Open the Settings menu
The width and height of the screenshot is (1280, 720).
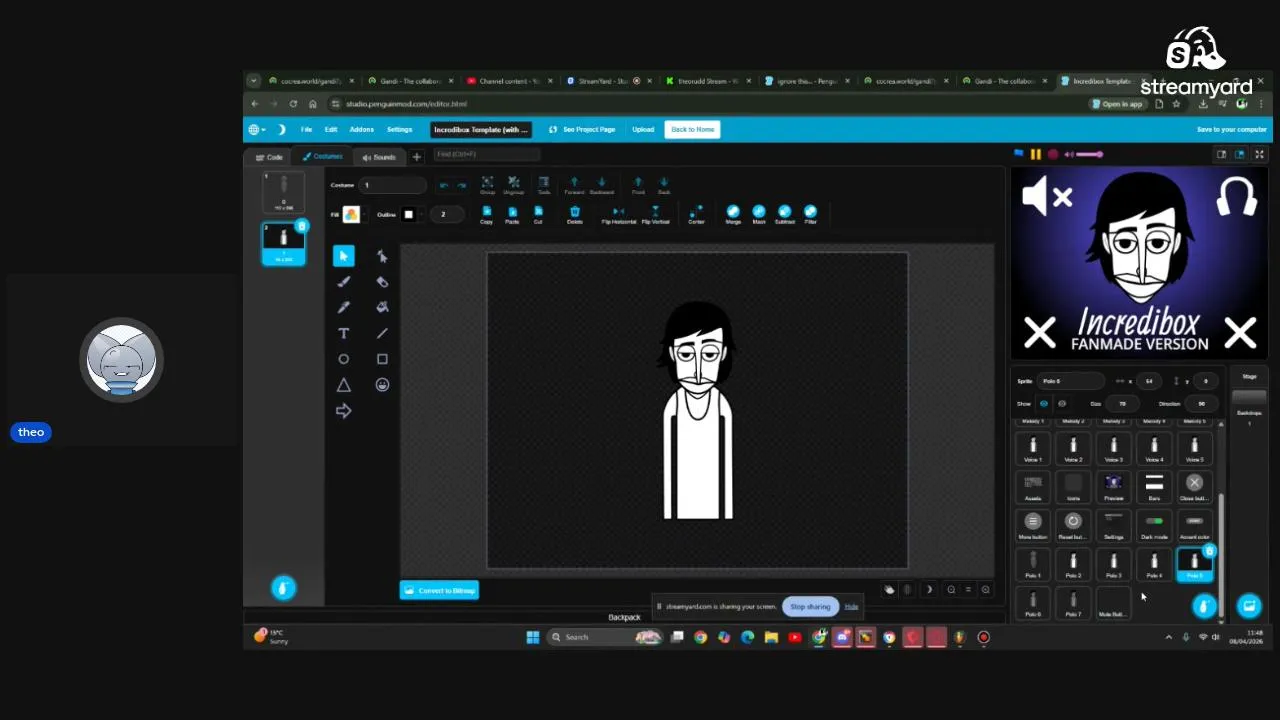(x=399, y=129)
